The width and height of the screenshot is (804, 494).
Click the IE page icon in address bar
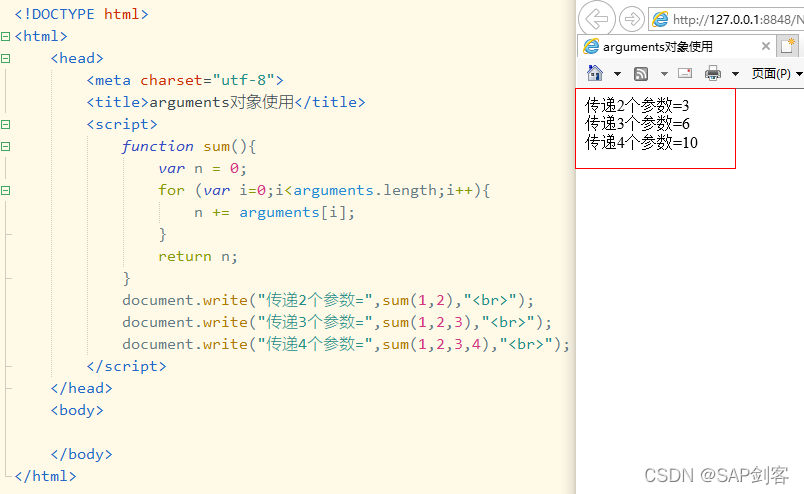point(660,19)
